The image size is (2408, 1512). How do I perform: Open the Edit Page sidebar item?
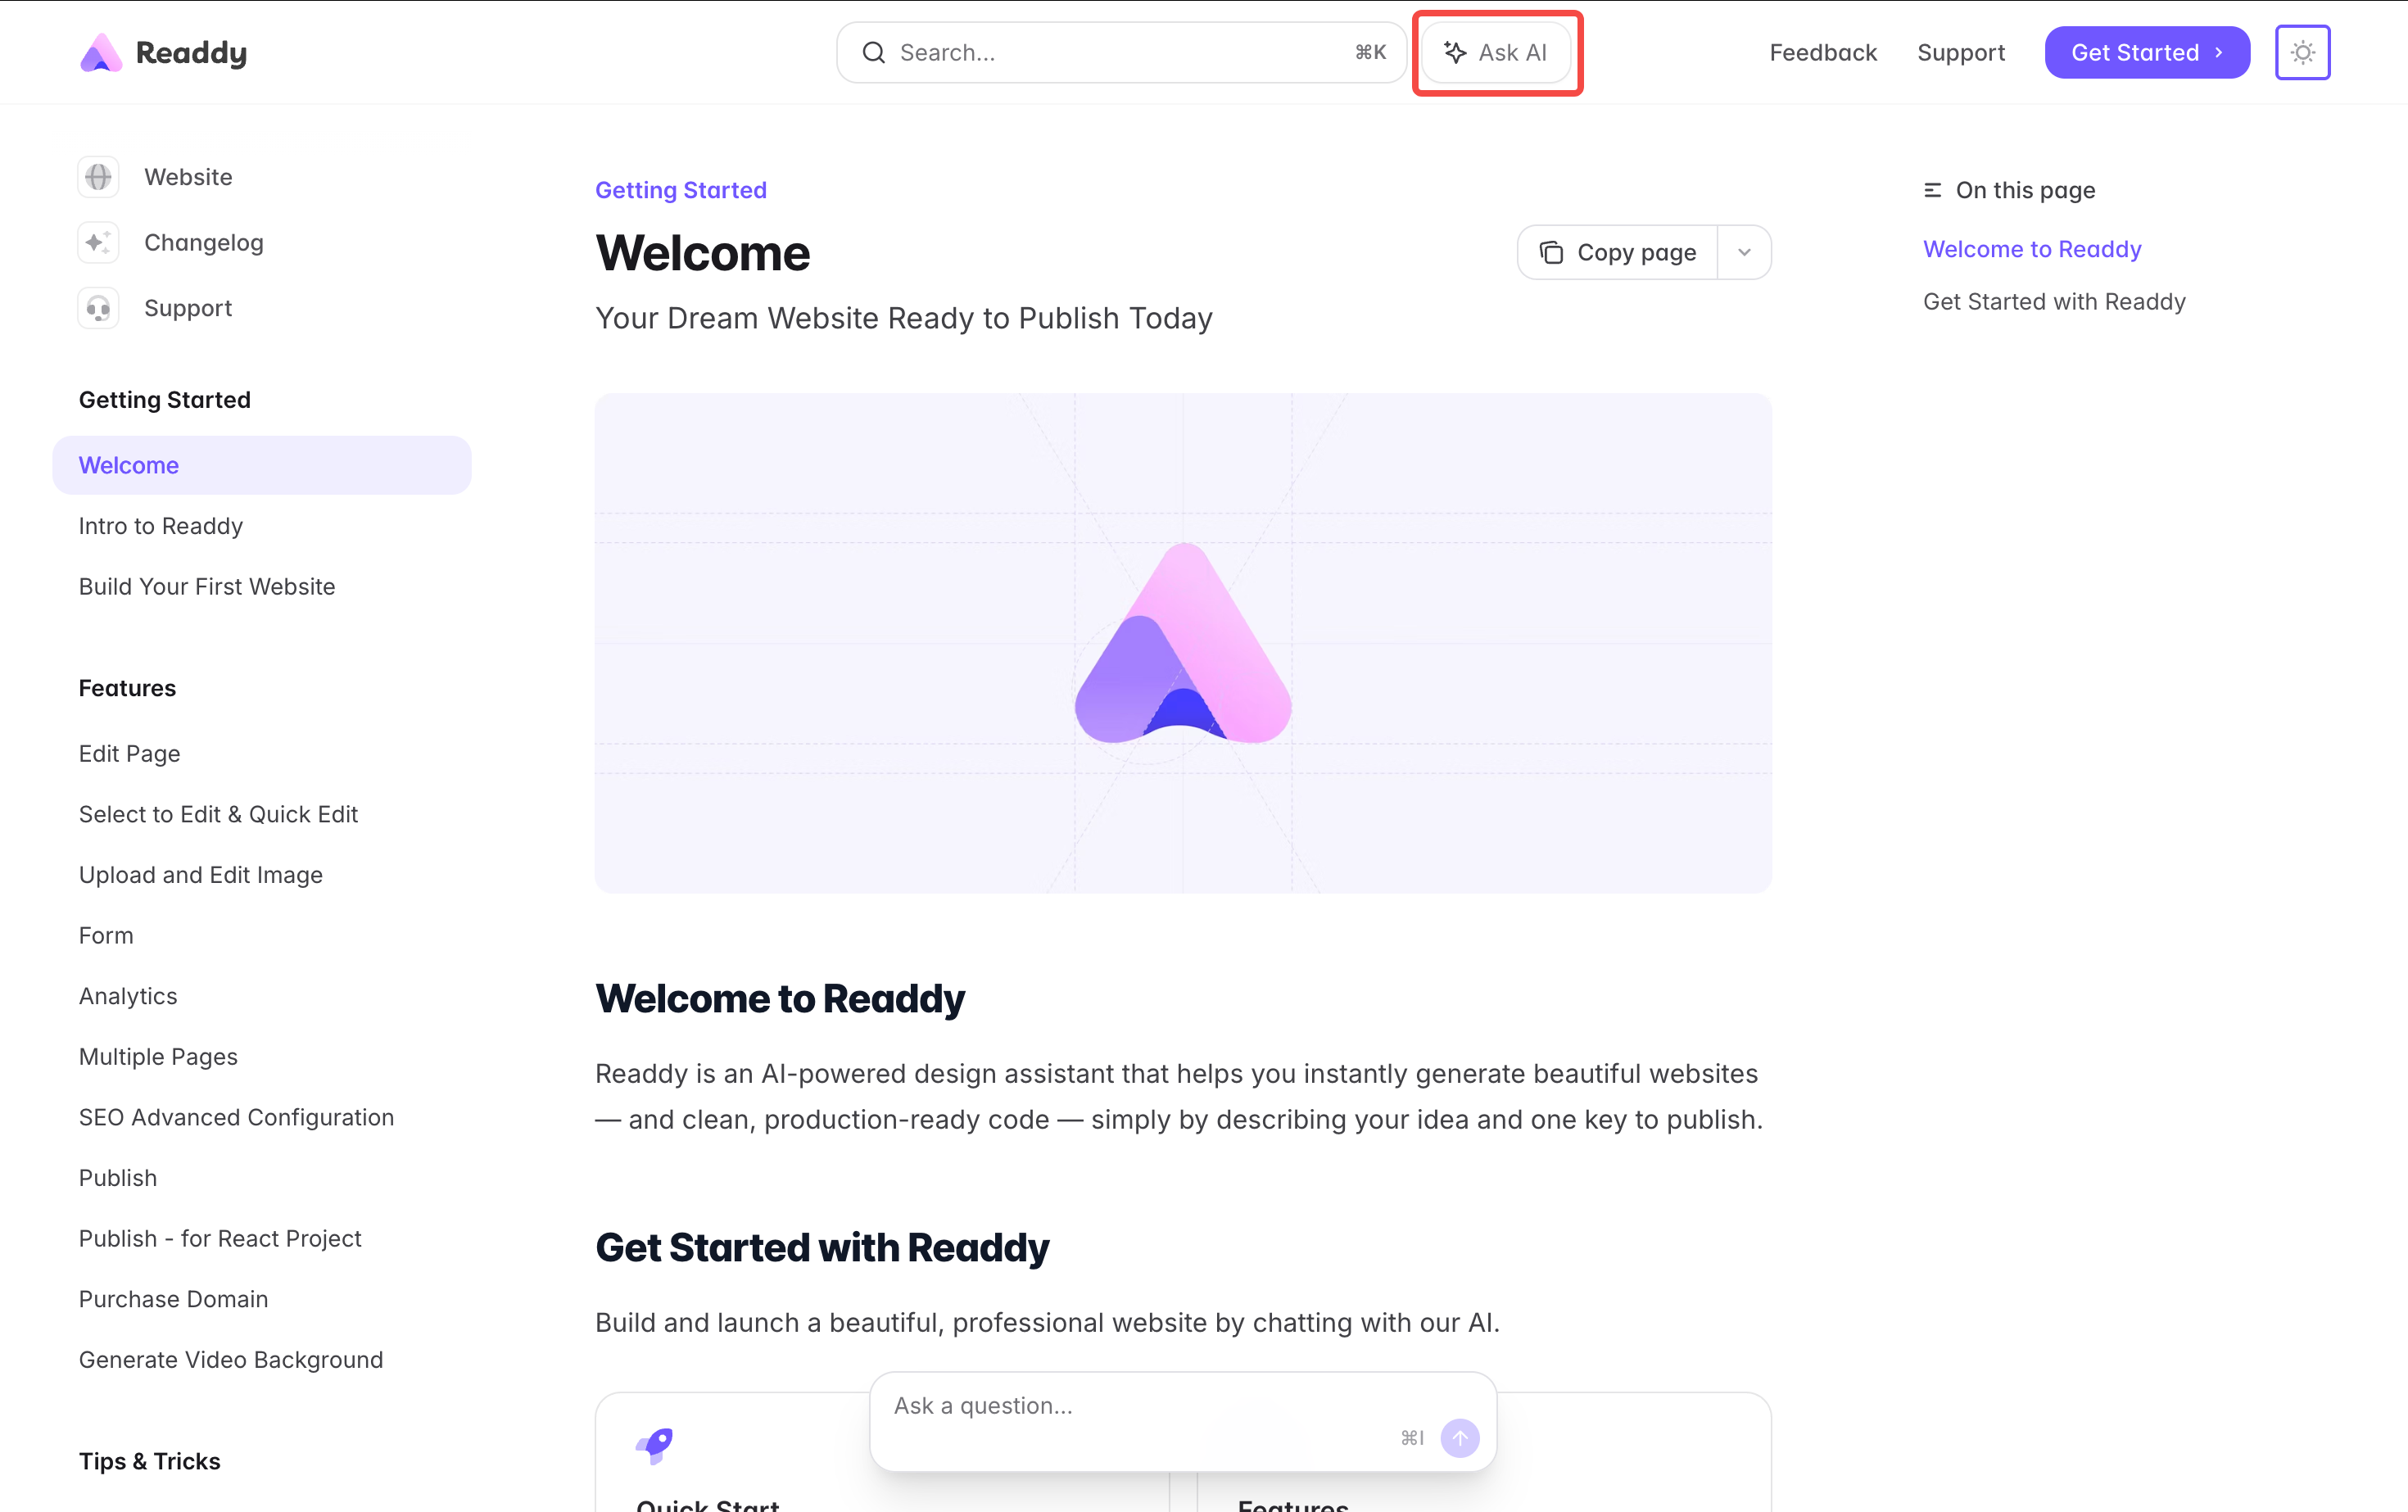pyautogui.click(x=130, y=753)
